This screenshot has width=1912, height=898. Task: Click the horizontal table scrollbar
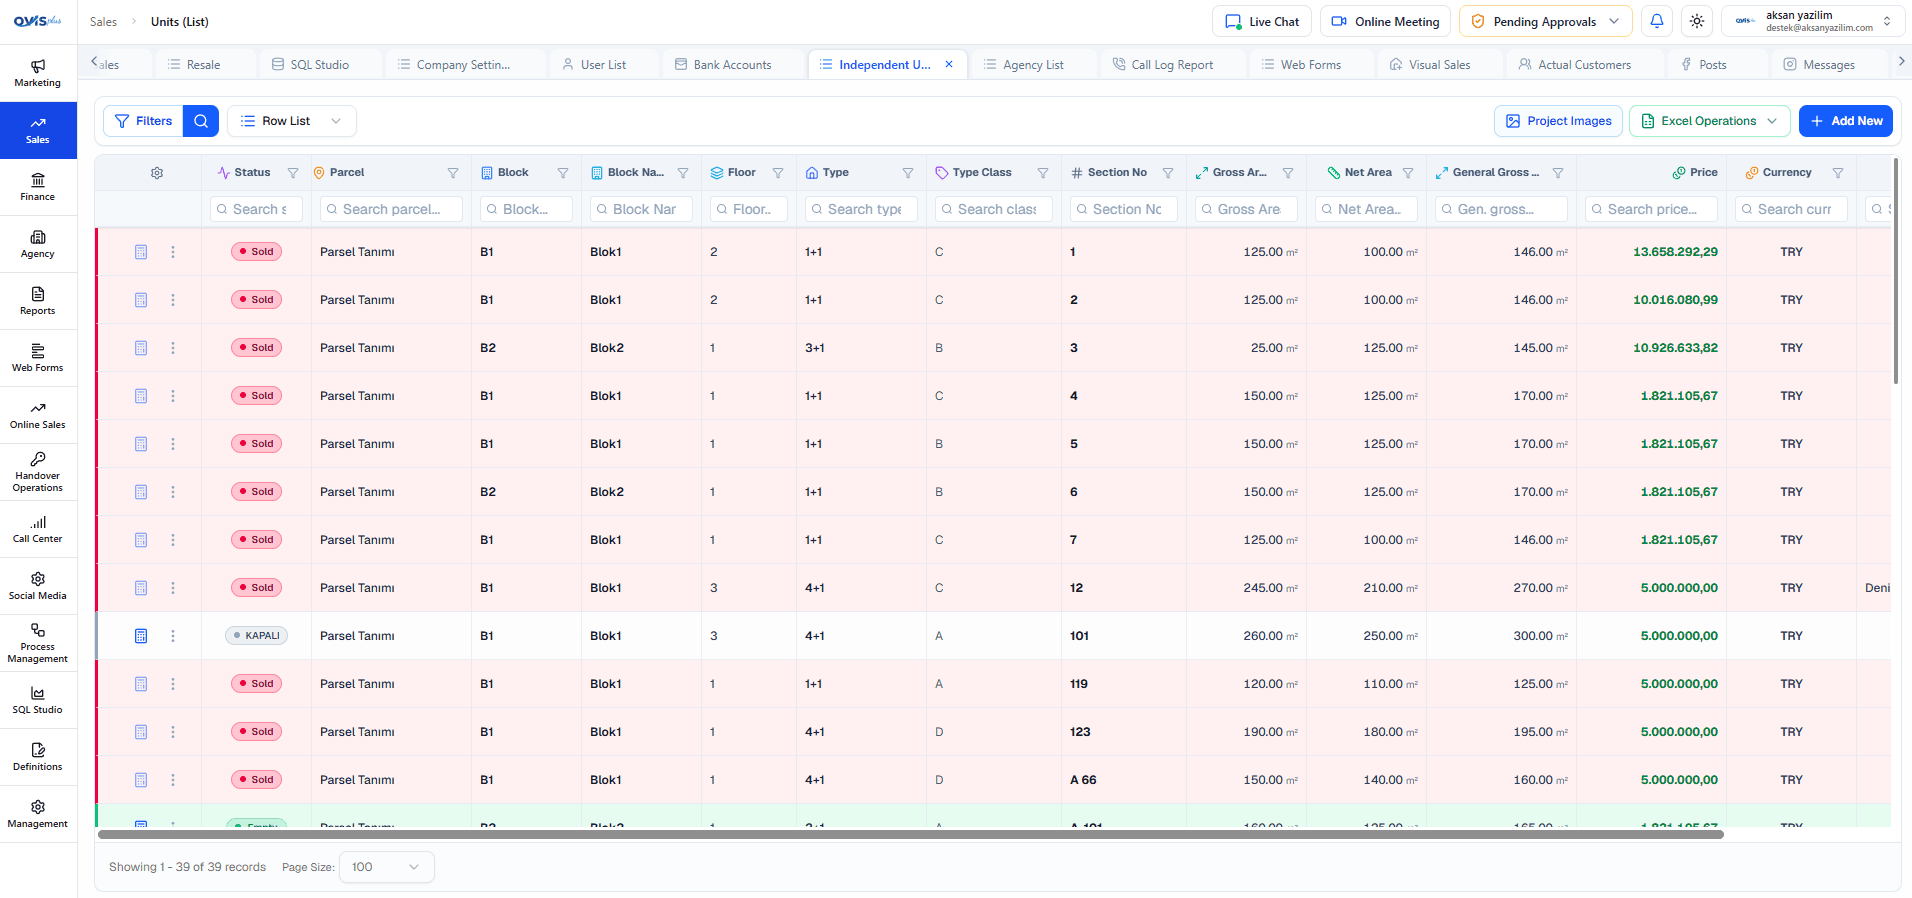pyautogui.click(x=910, y=834)
